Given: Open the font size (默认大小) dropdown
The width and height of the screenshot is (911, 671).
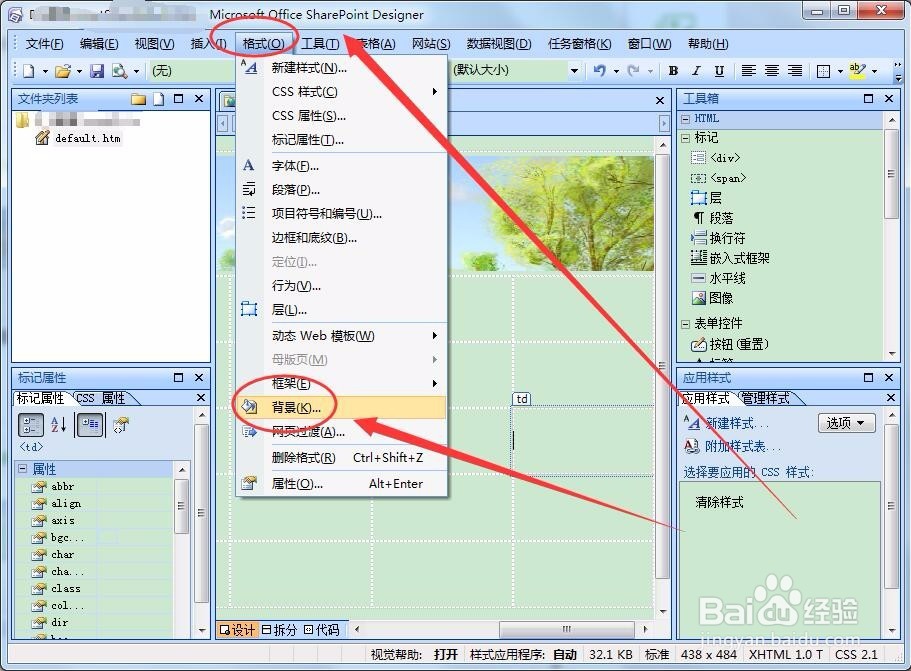Looking at the screenshot, I should [574, 71].
